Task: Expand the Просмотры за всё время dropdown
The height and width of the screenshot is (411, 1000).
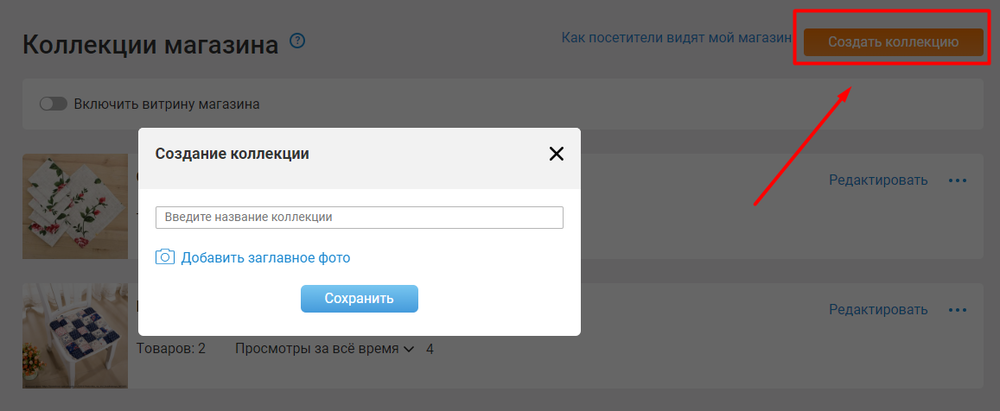Action: pos(316,349)
